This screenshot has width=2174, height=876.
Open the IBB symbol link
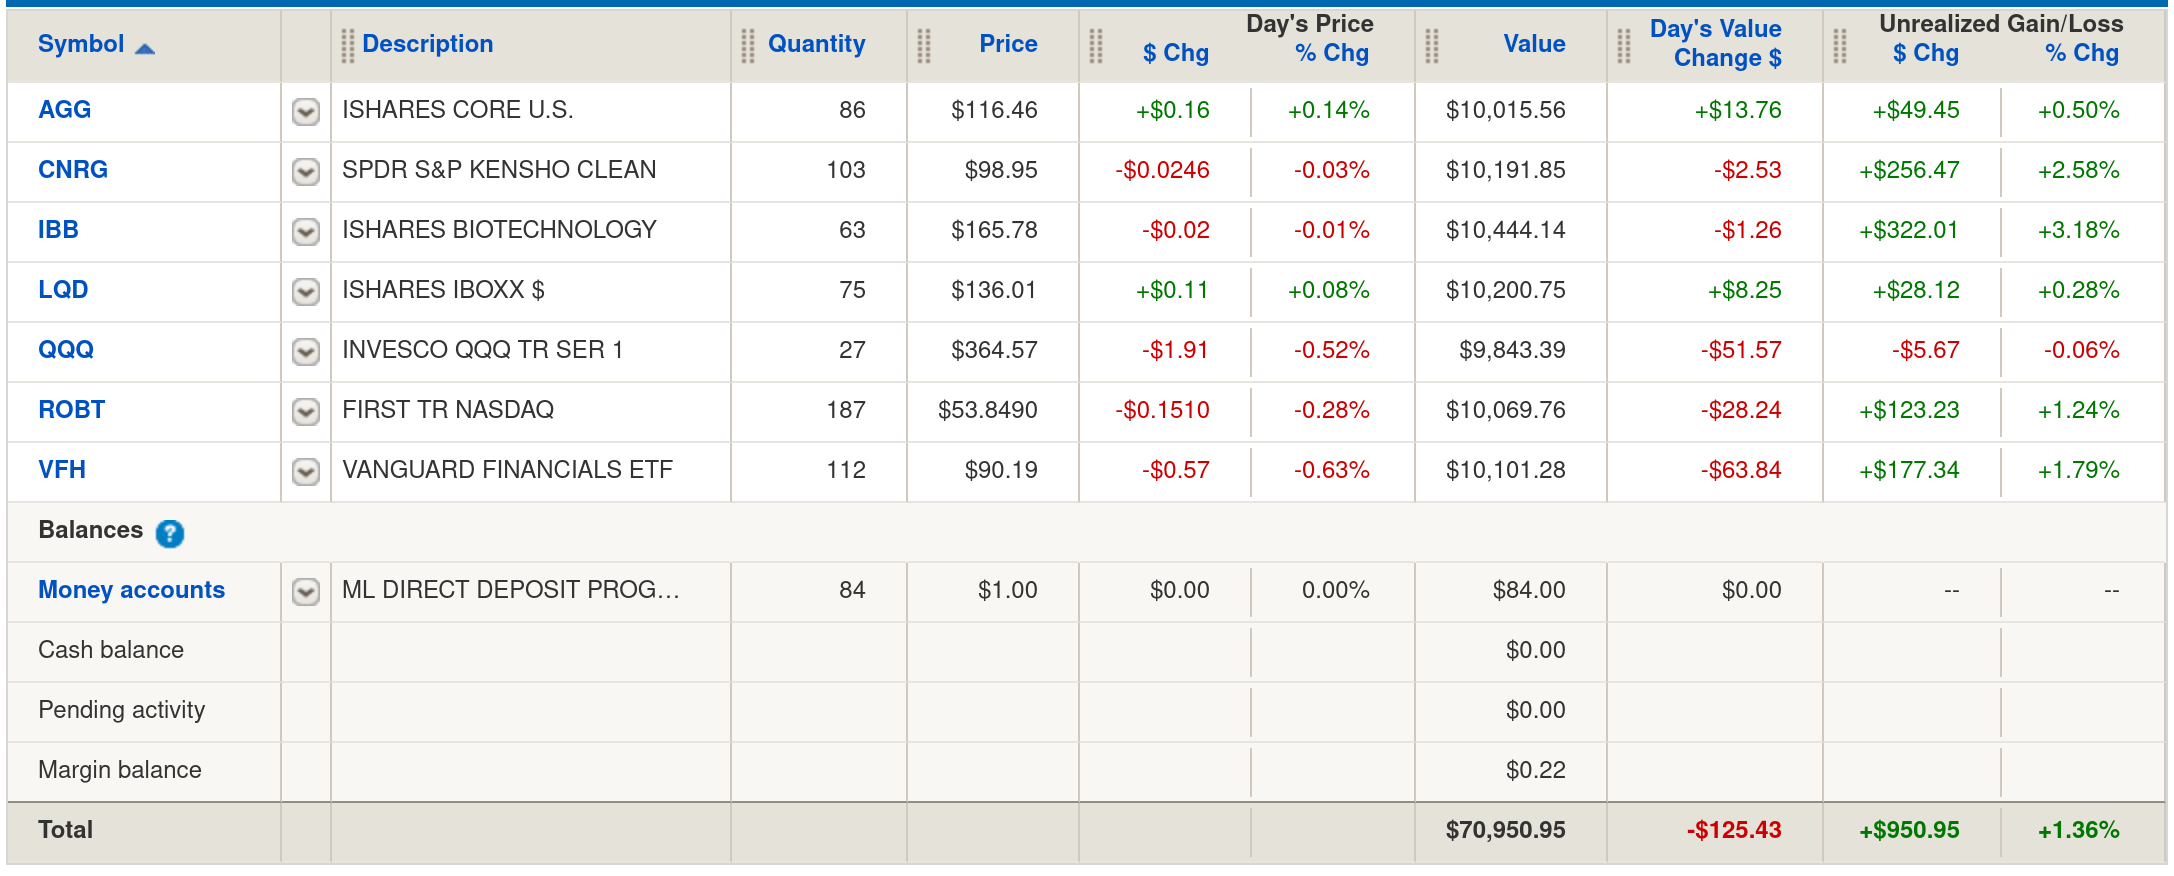pos(58,230)
